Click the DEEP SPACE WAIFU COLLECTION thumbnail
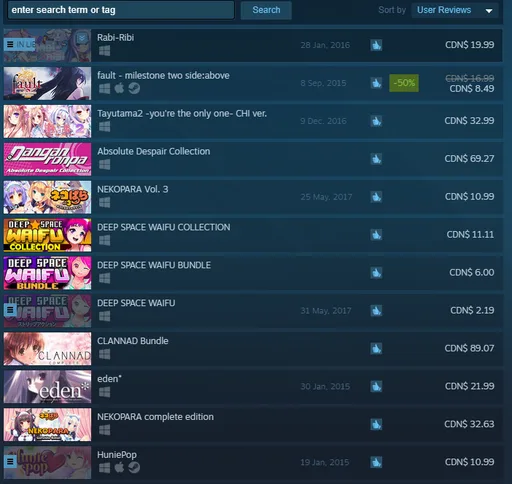 47,235
